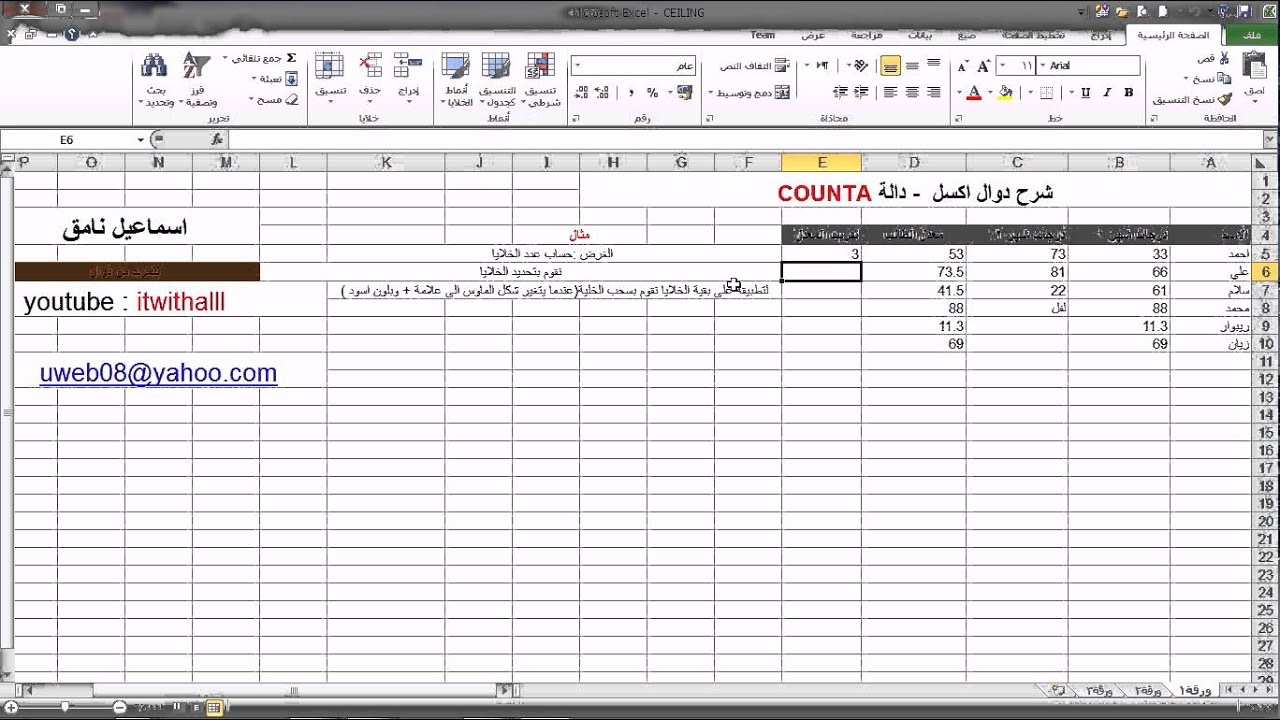Toggle Align Text Left
This screenshot has height=720, width=1280.
[x=890, y=92]
